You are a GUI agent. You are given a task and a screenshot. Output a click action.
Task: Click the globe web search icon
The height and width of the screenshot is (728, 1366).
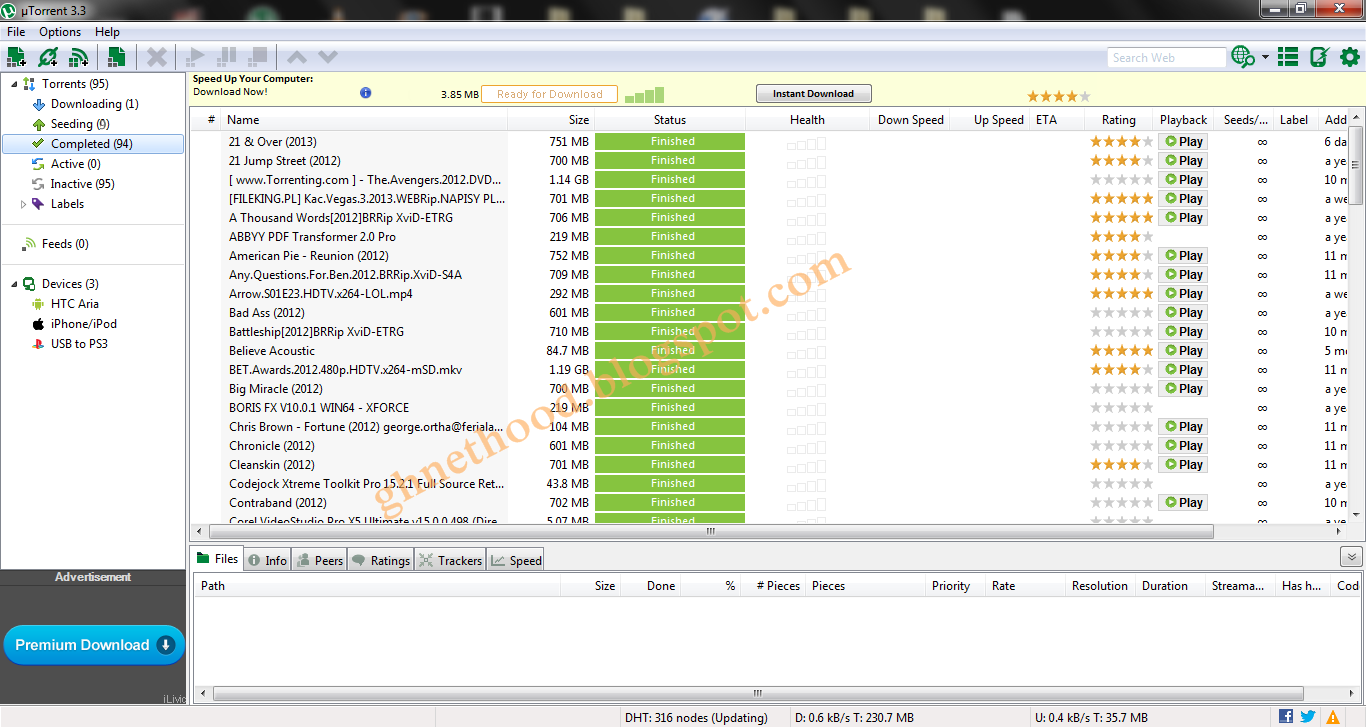coord(1243,57)
